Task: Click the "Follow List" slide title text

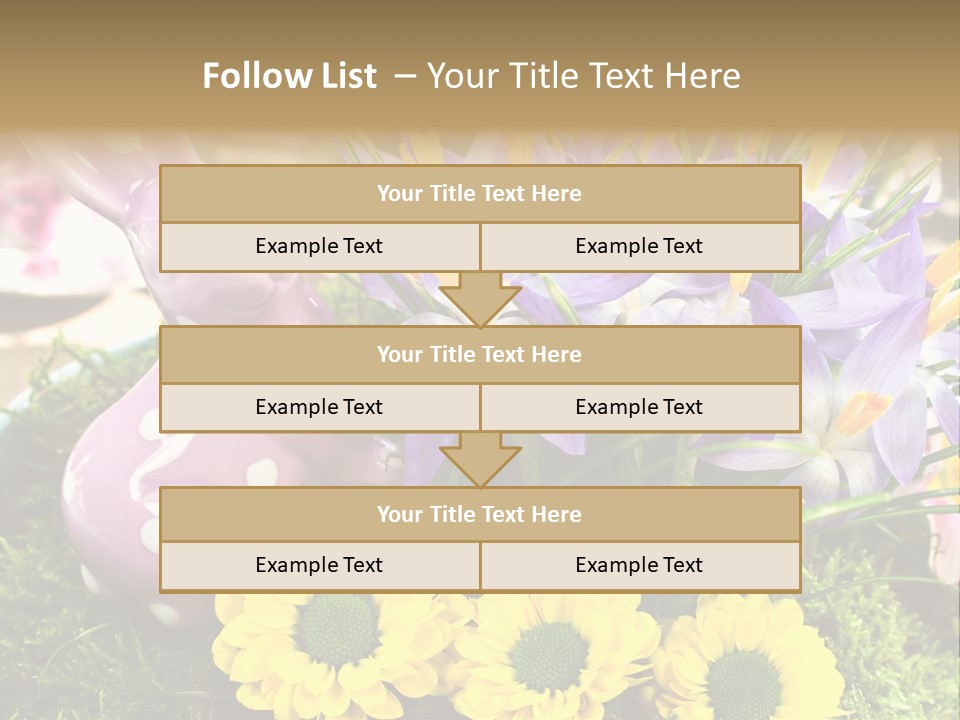Action: (x=290, y=76)
